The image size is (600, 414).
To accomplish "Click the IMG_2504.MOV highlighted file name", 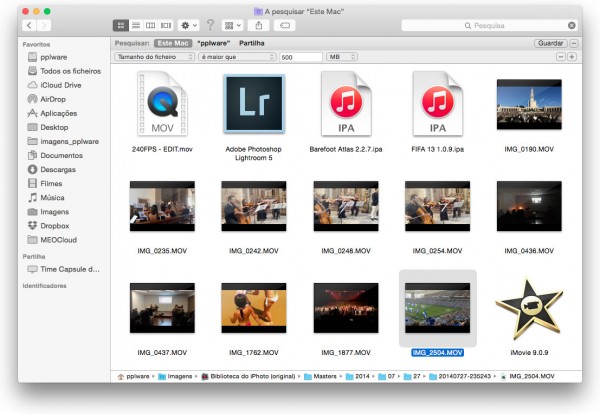I will pos(437,352).
